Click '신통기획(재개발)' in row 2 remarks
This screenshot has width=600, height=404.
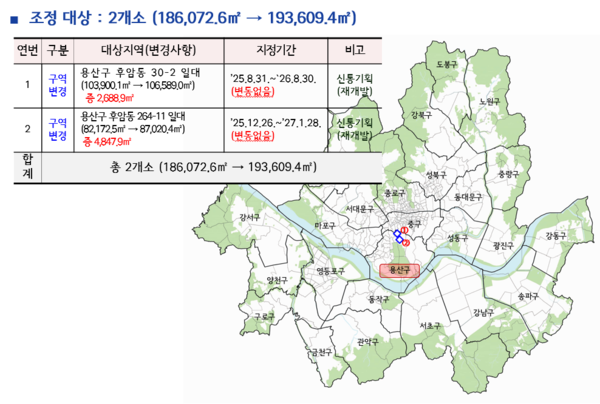point(355,129)
